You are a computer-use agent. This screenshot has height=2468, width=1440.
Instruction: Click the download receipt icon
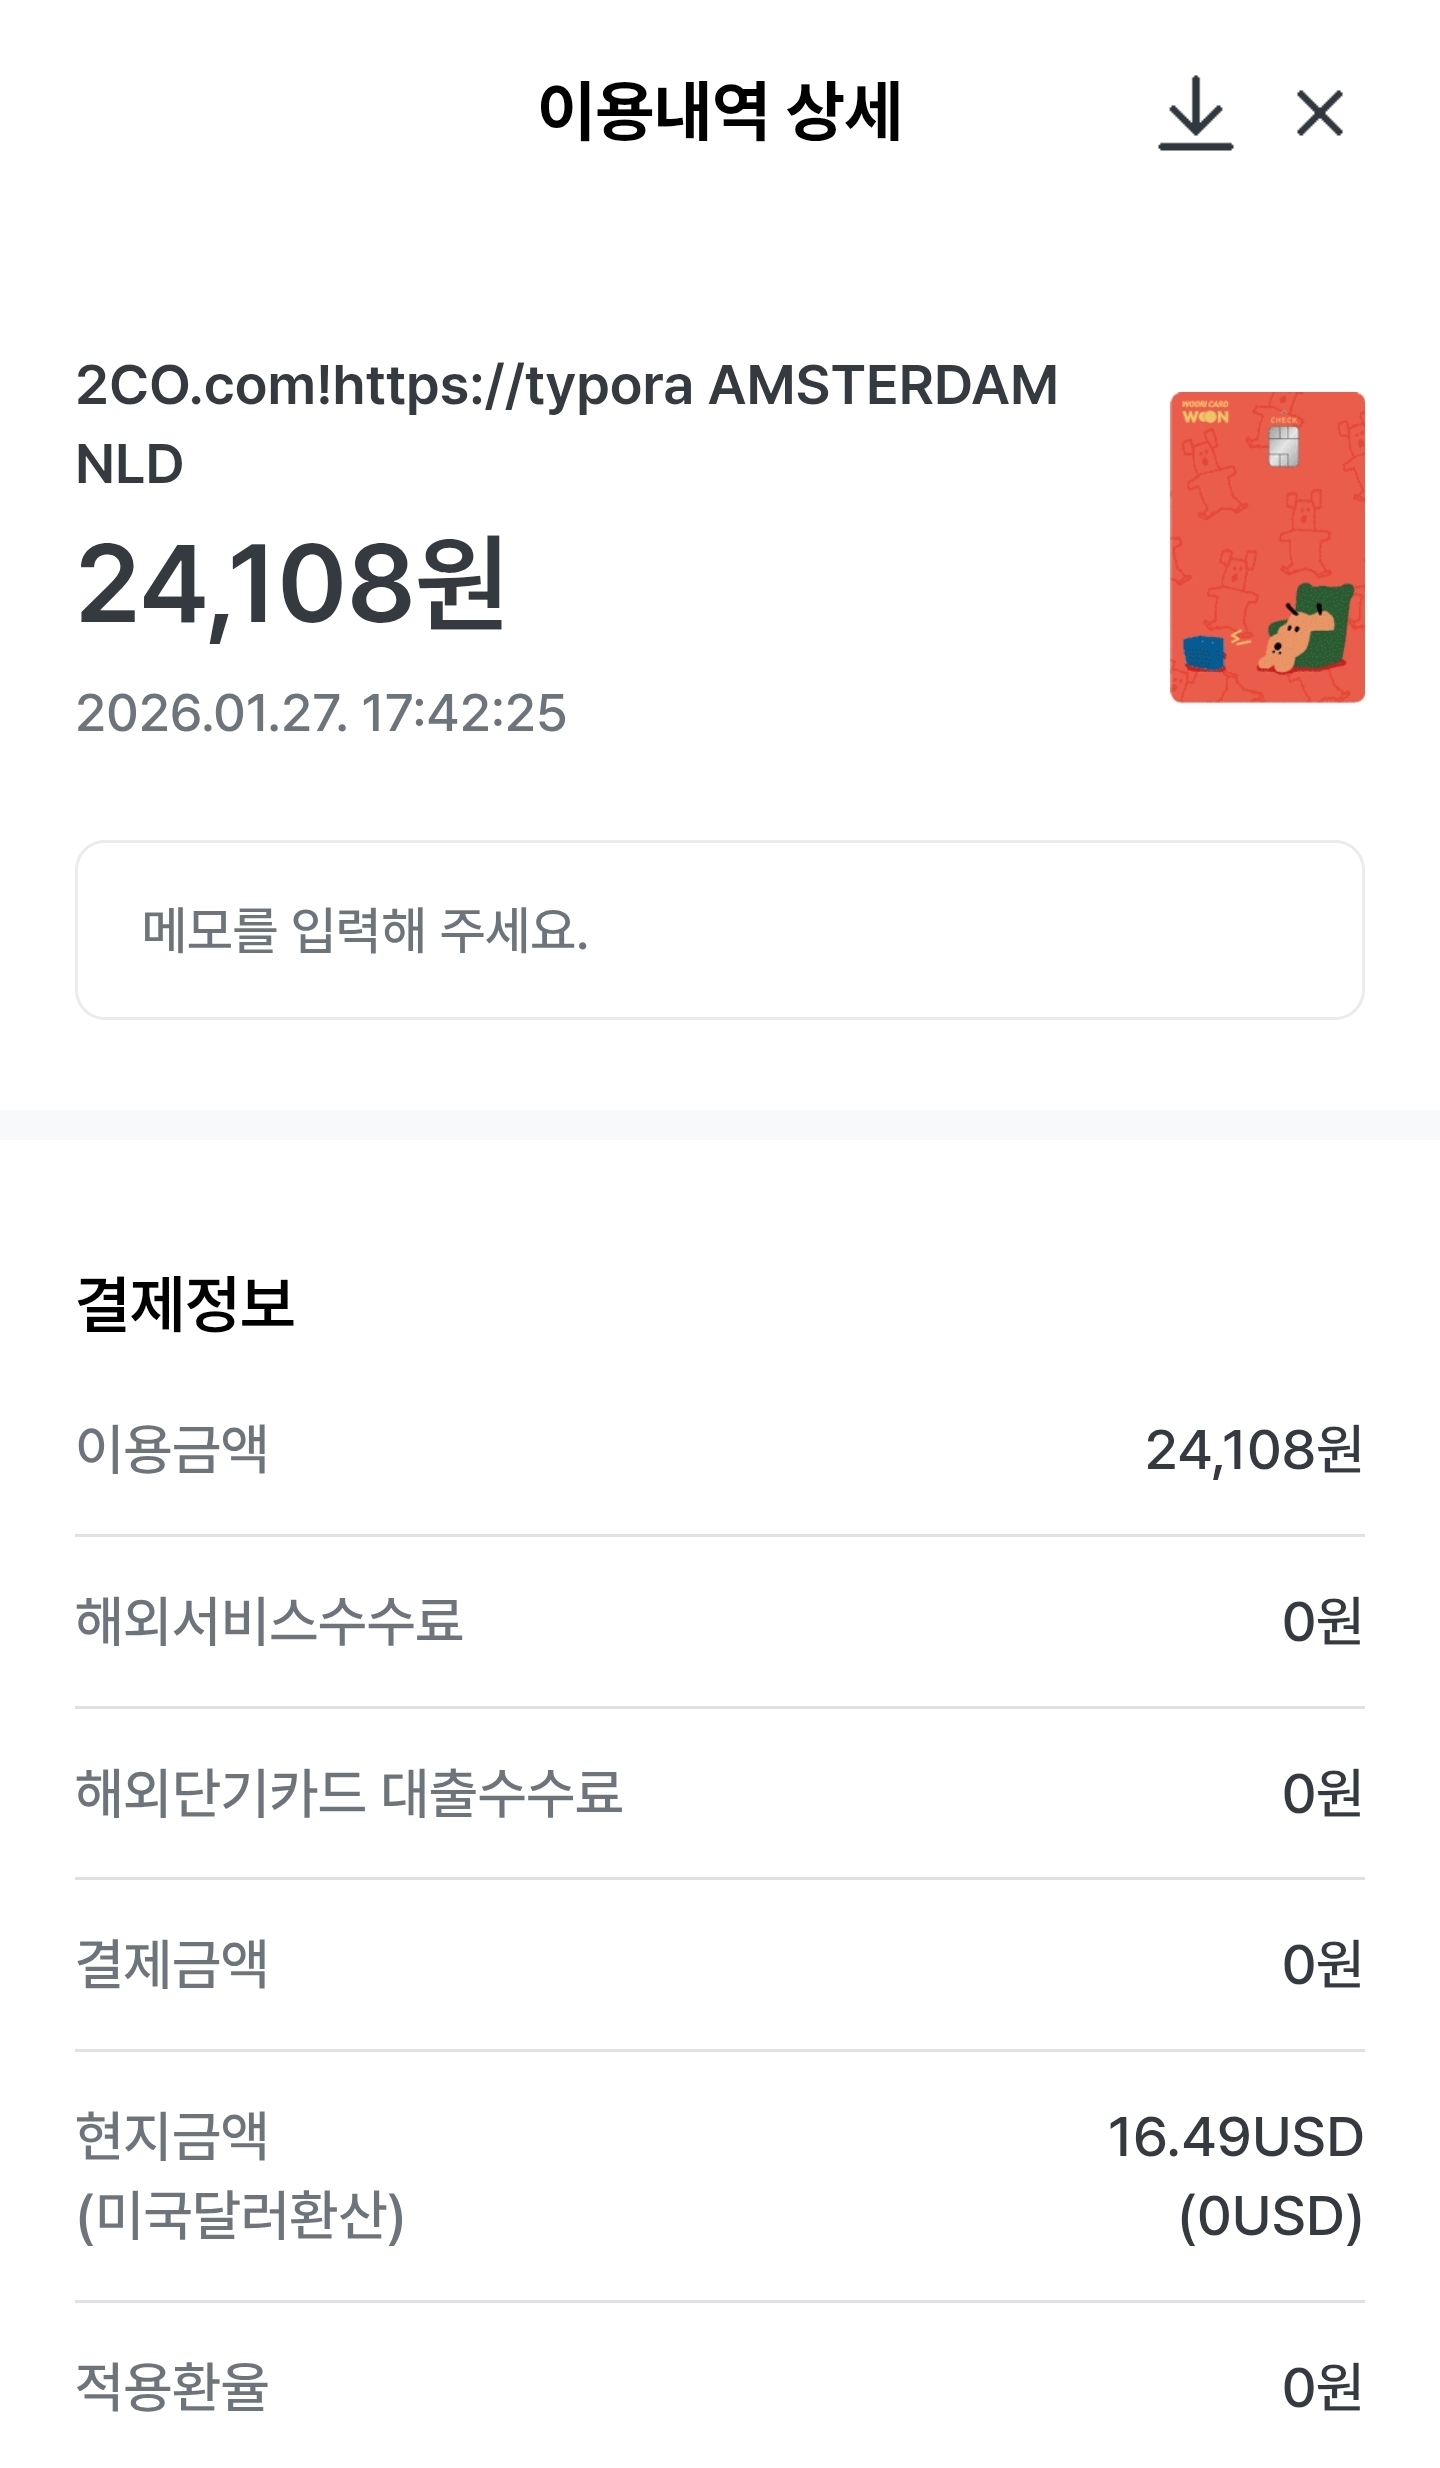(x=1195, y=113)
